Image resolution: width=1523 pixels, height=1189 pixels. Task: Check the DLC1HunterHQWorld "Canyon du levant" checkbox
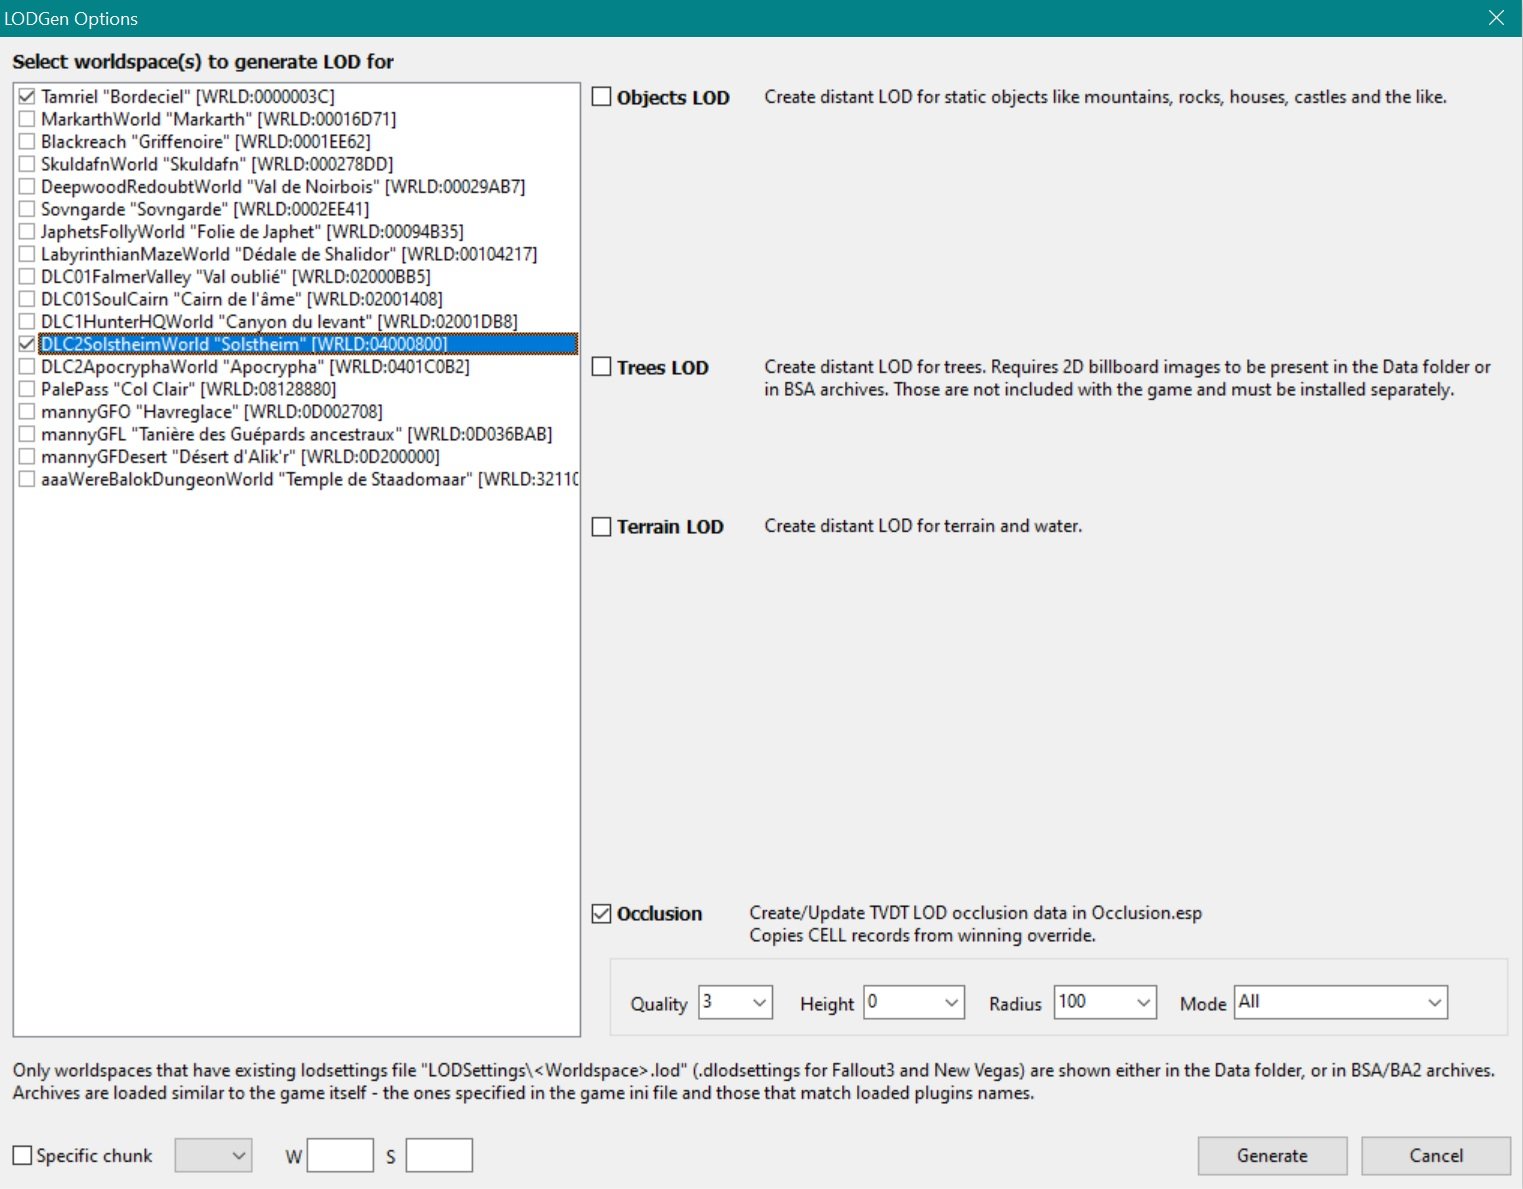coord(27,322)
